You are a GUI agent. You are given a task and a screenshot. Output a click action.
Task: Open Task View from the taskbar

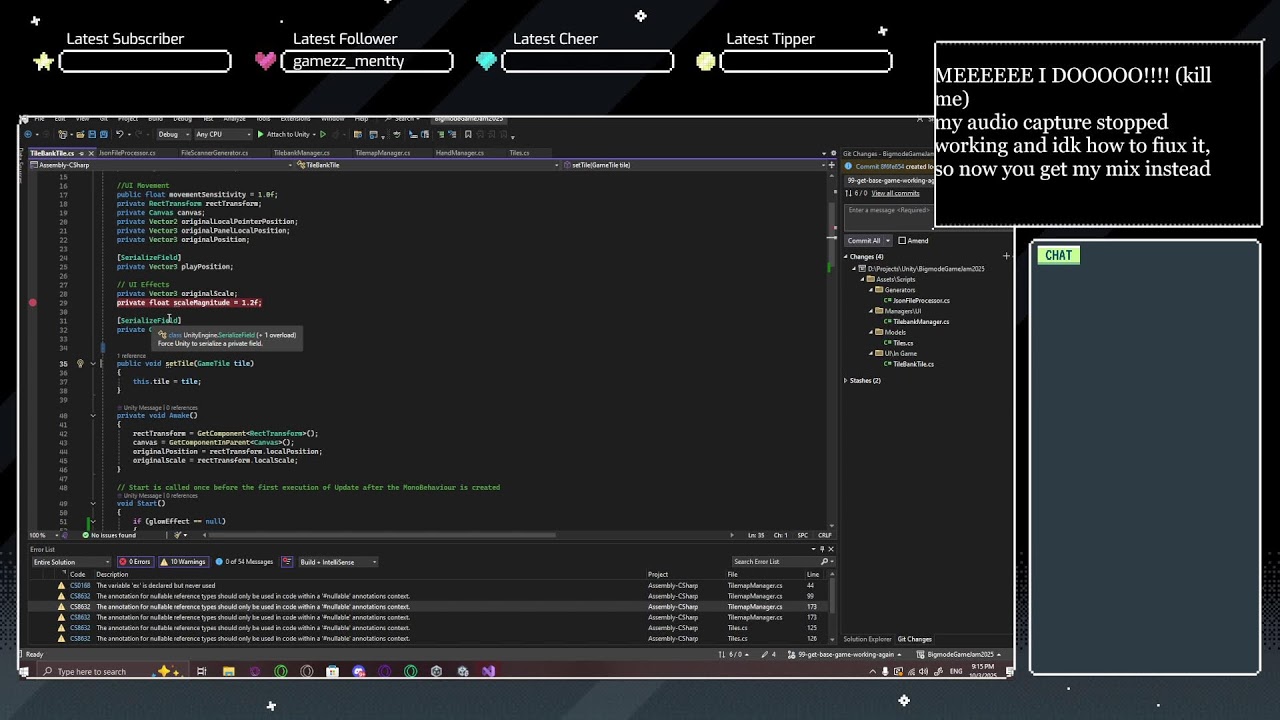[x=201, y=671]
